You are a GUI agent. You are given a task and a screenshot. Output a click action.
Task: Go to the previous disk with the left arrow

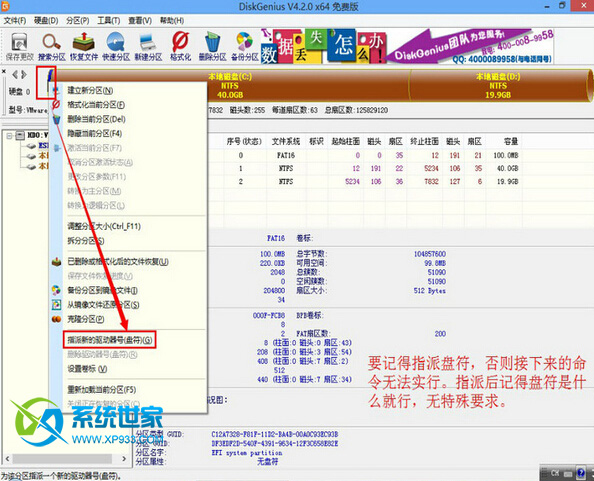click(x=15, y=75)
